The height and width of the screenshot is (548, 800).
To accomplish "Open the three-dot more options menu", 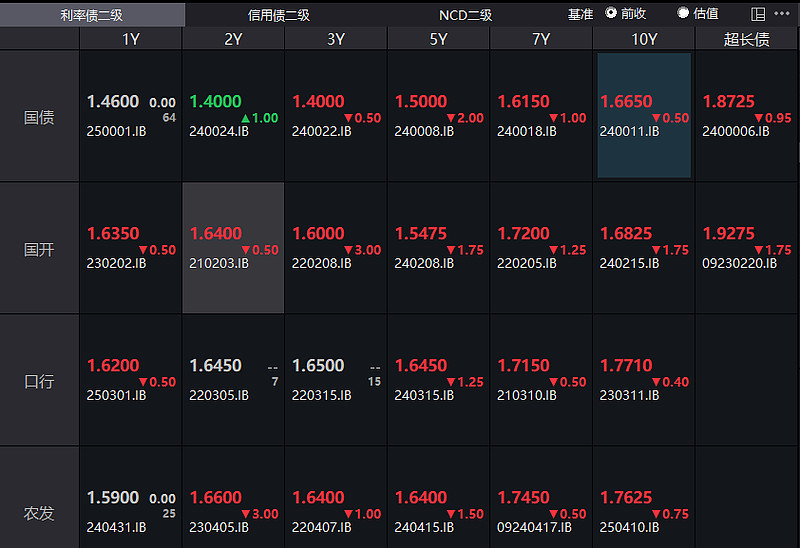I will pyautogui.click(x=782, y=14).
